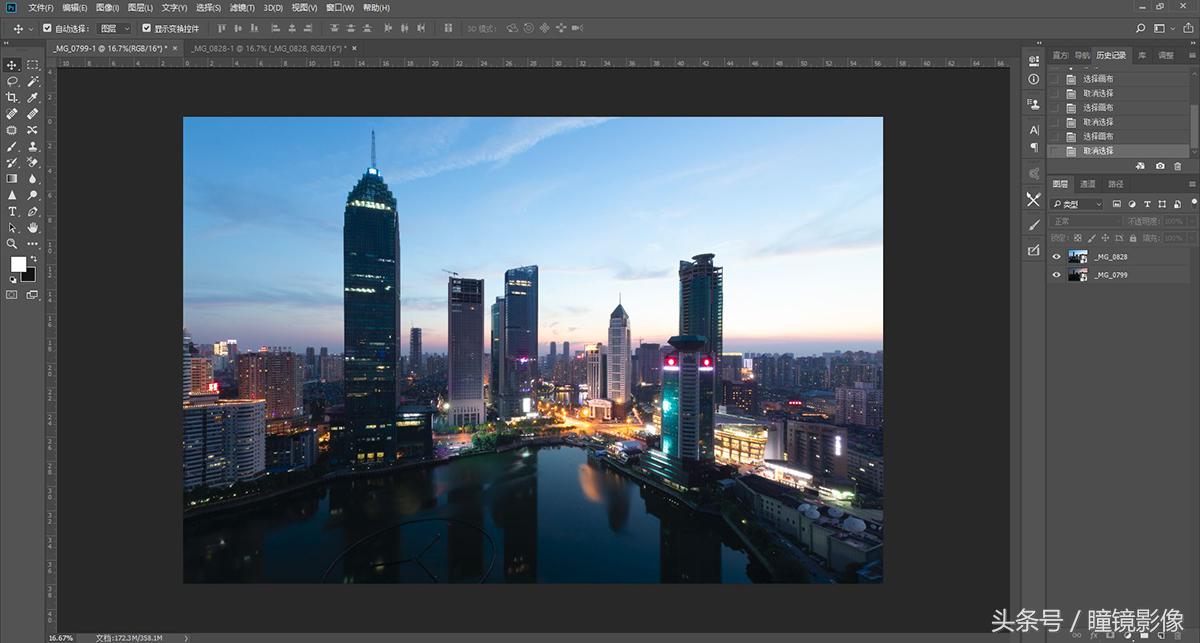Select the Zoom magnifier tool

12,243
